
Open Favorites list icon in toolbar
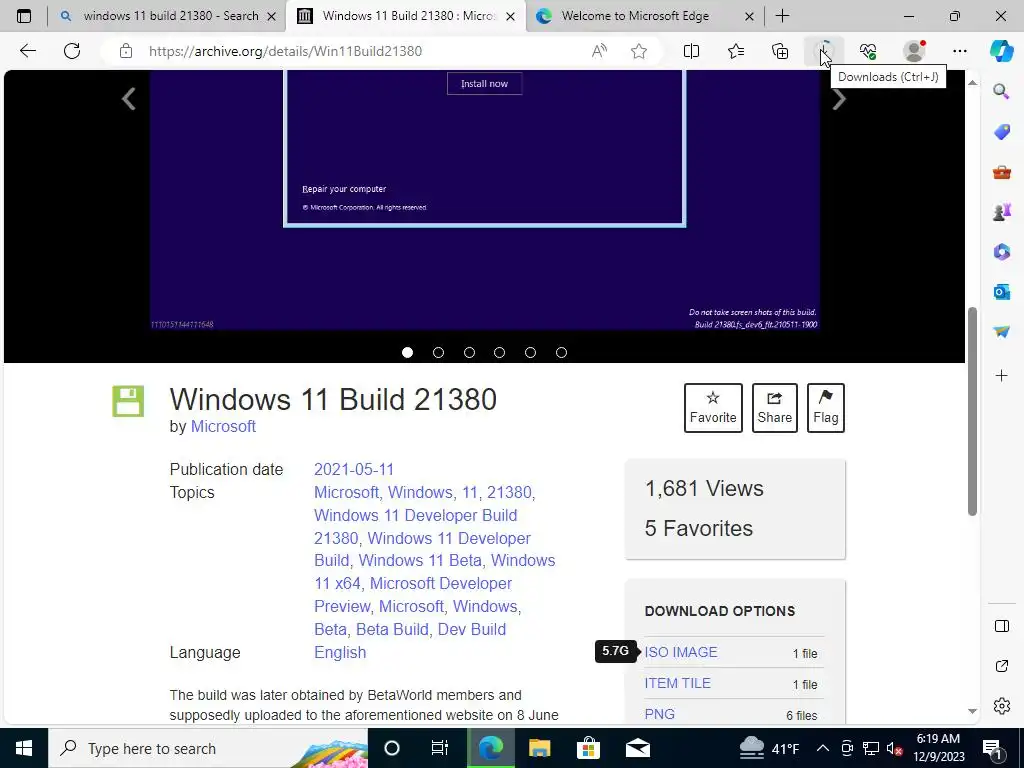(x=736, y=51)
